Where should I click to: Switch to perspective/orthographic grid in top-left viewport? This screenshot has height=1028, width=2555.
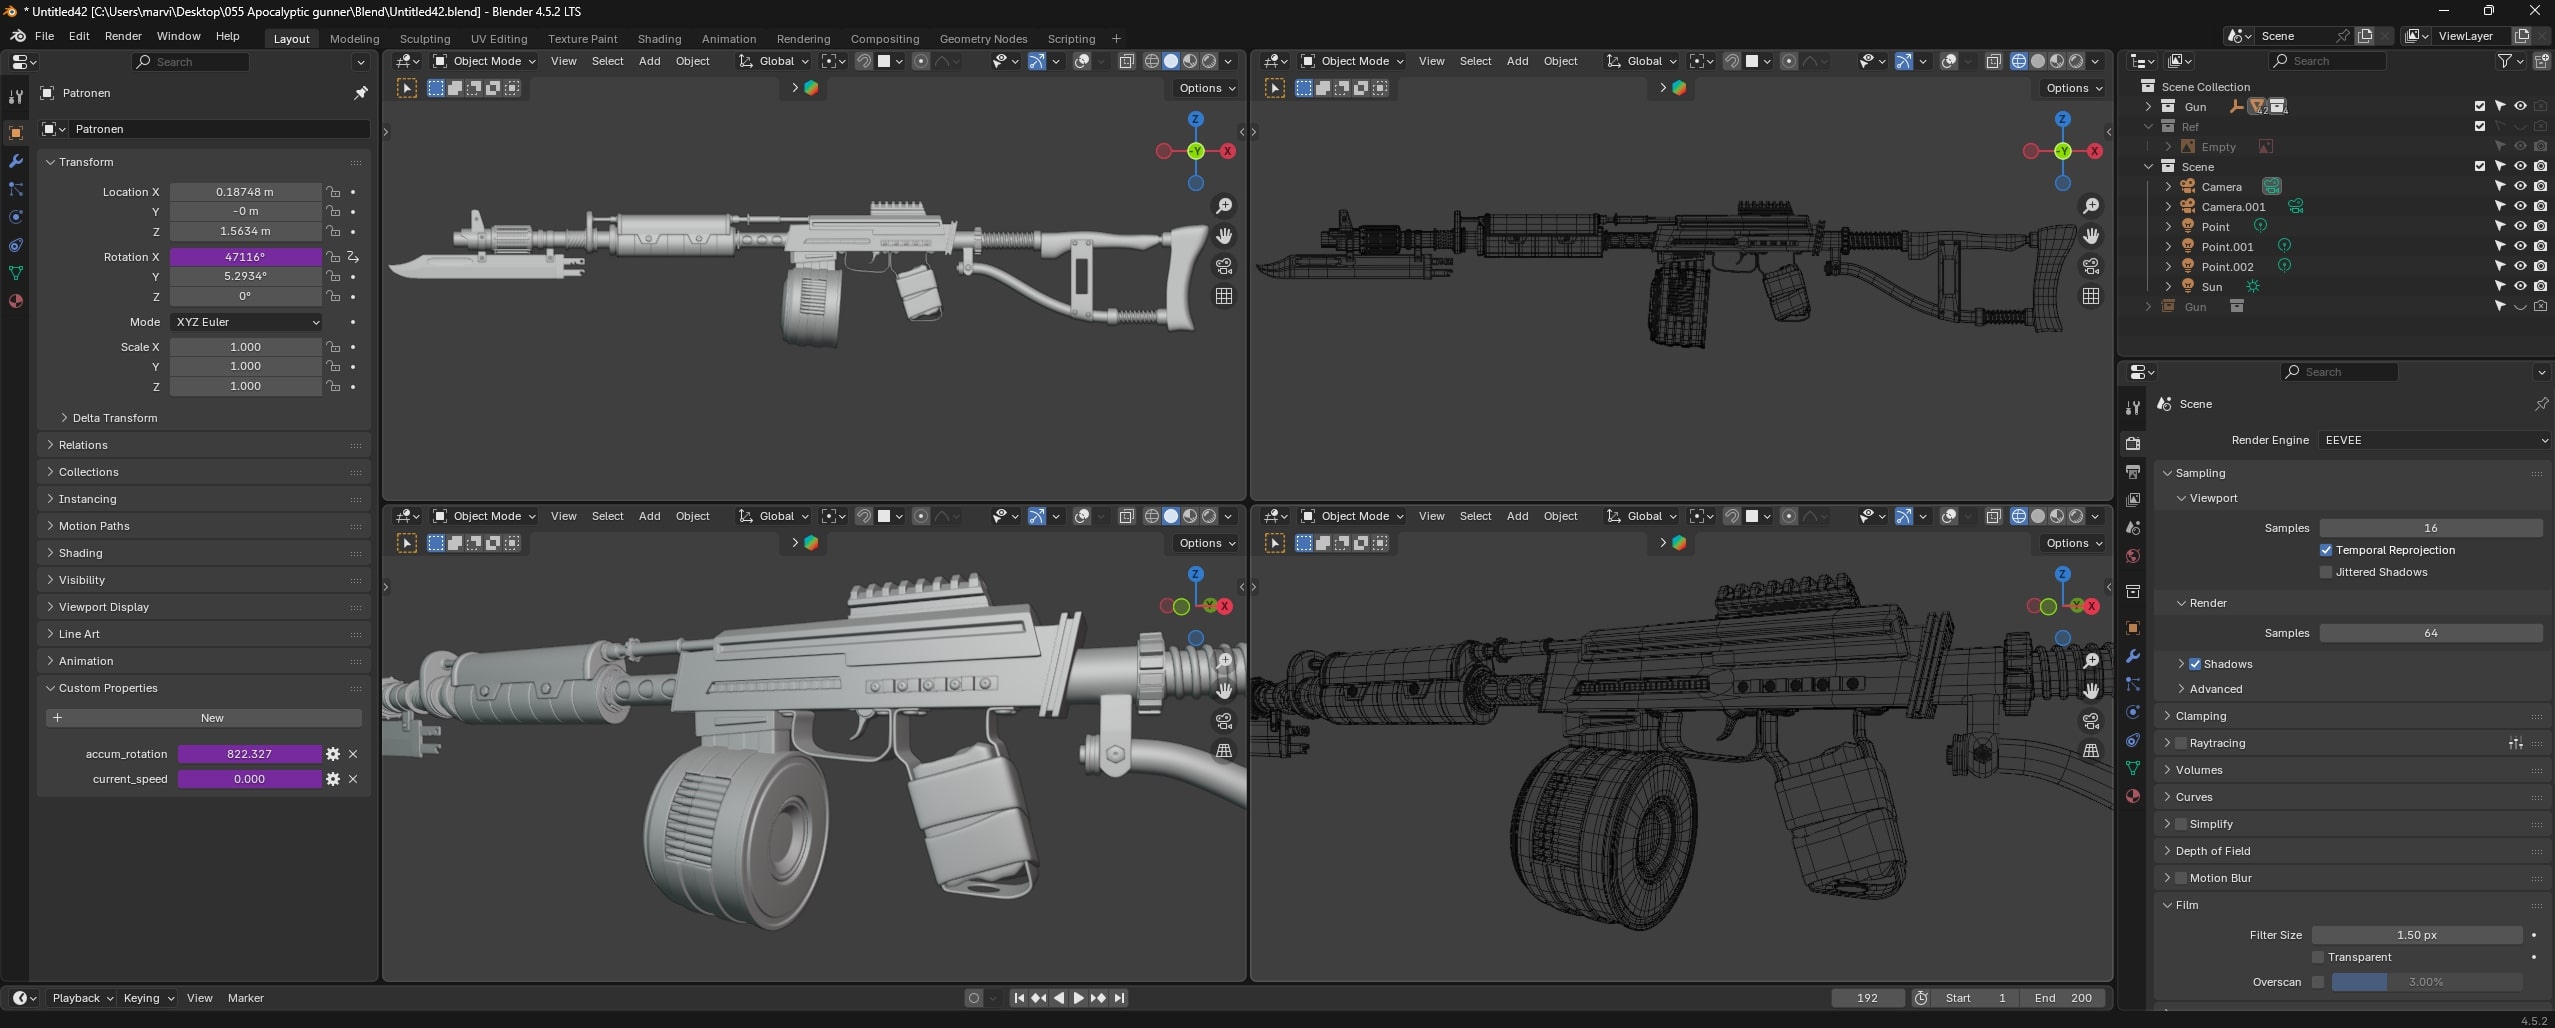pos(1224,296)
